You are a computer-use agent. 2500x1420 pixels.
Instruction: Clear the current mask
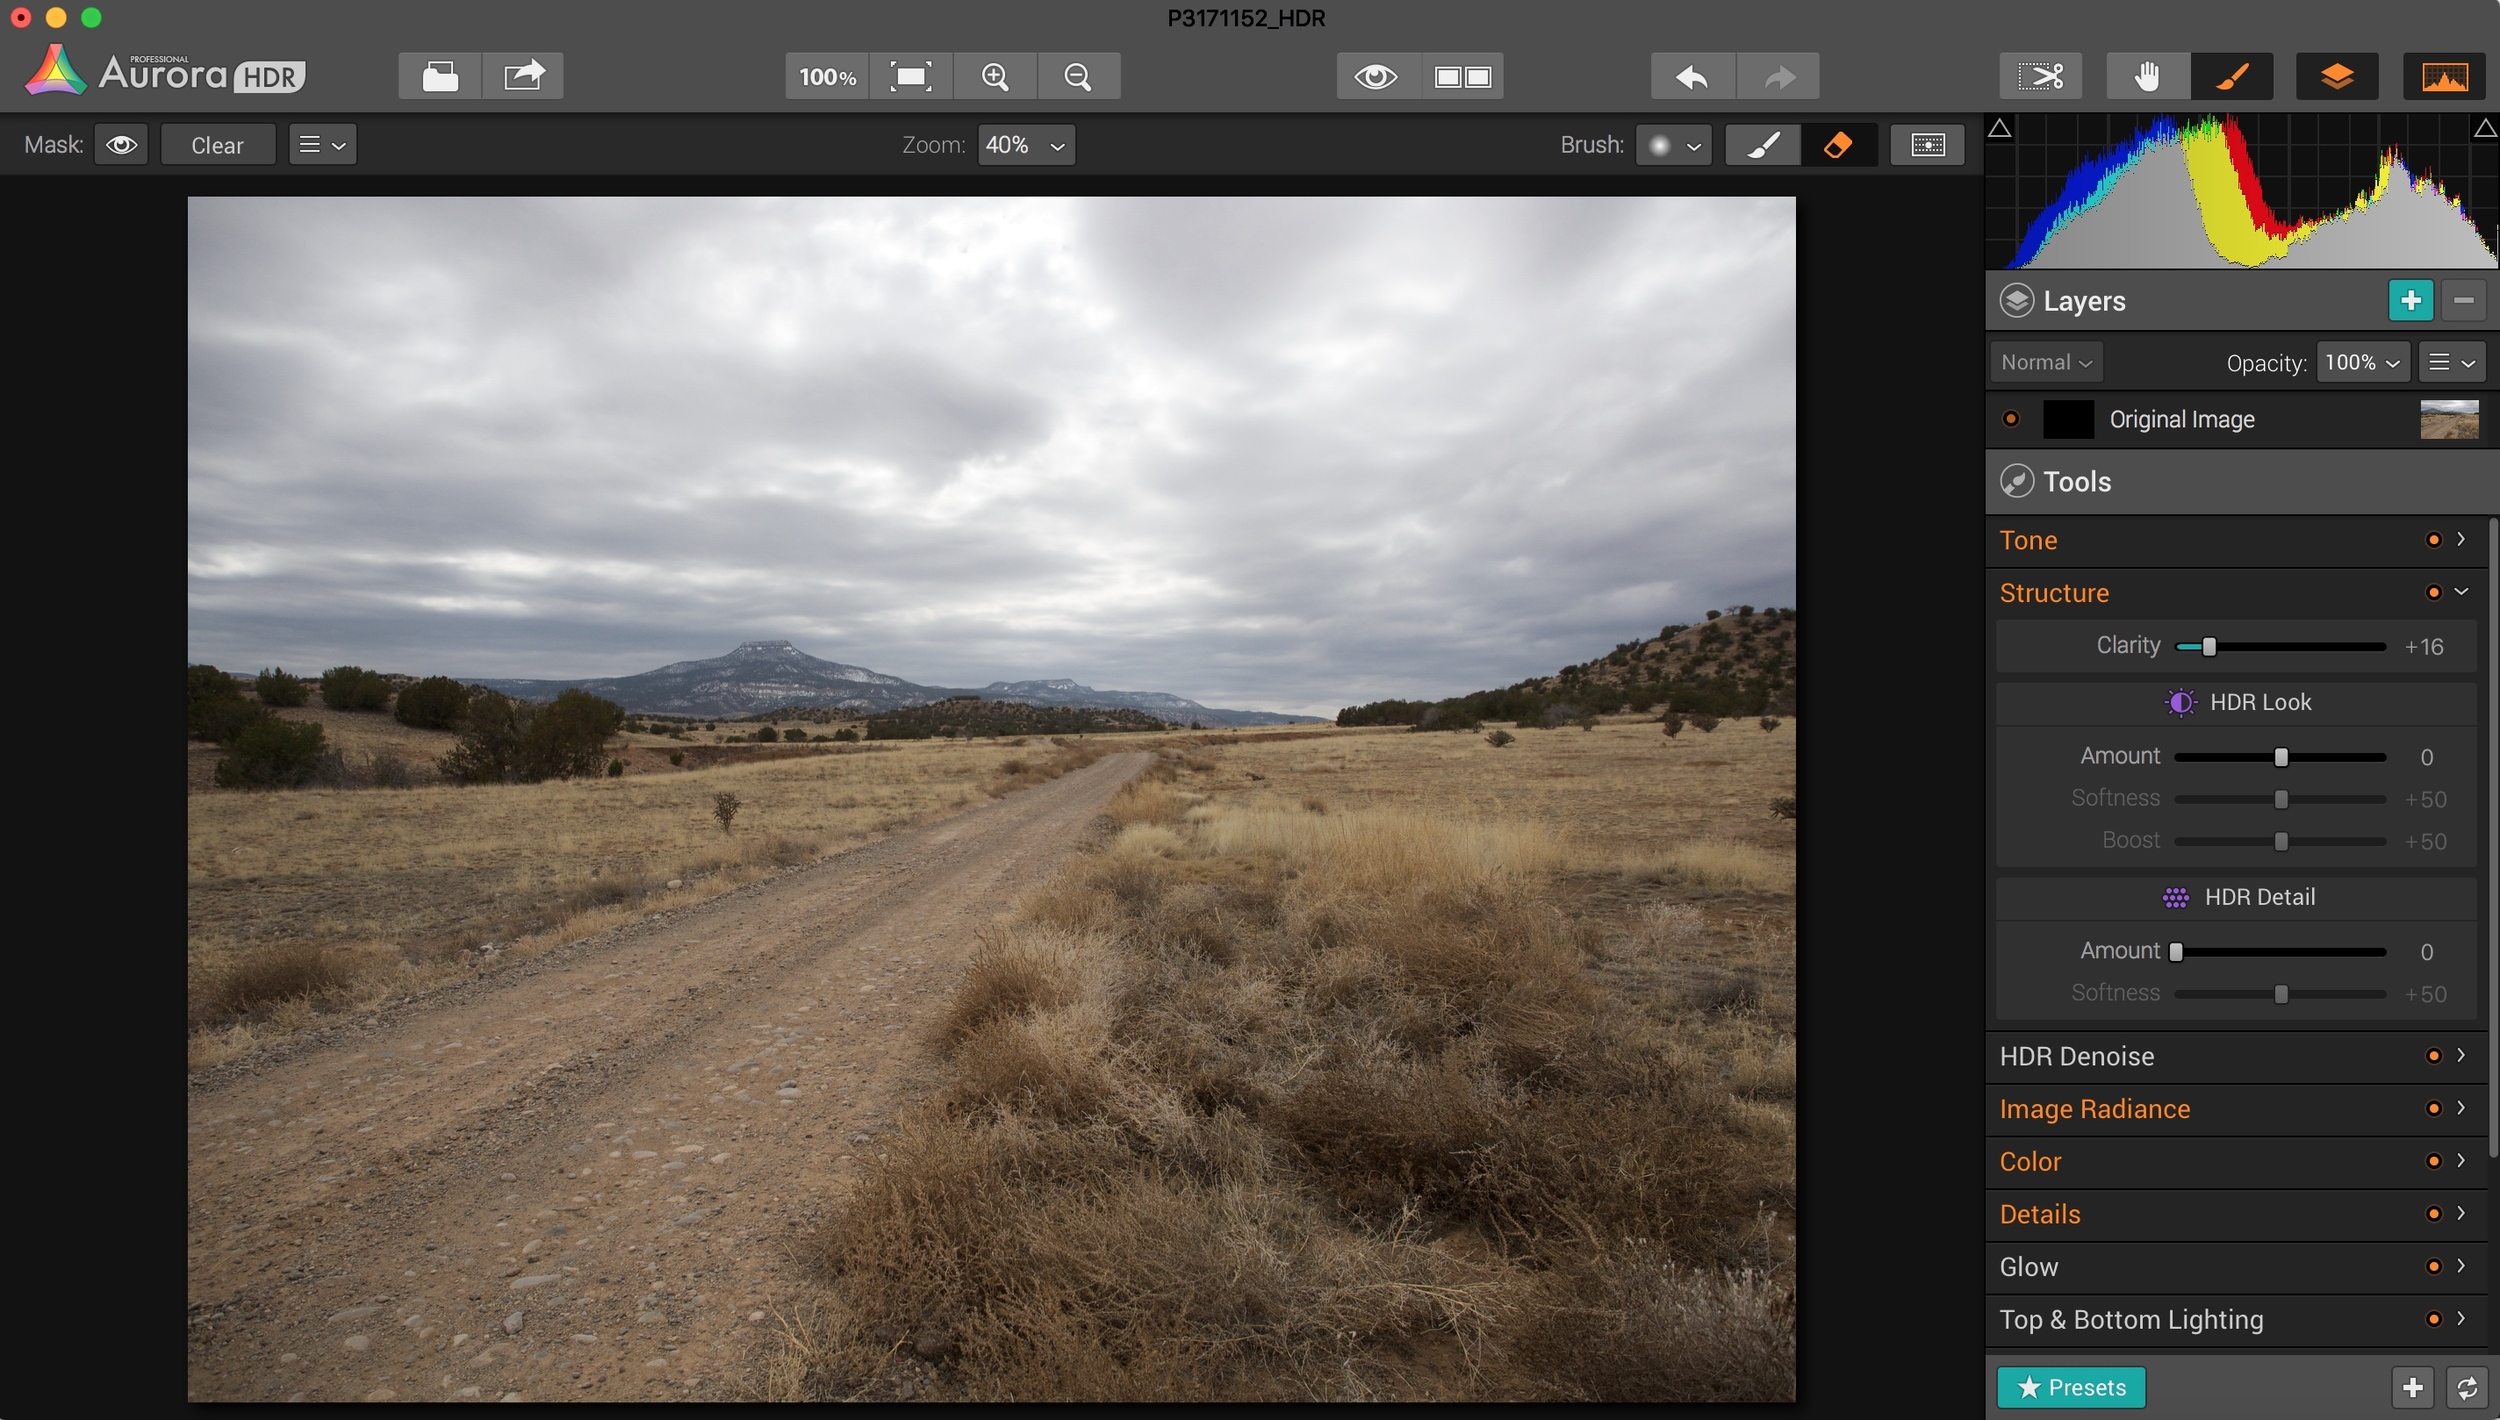217,145
